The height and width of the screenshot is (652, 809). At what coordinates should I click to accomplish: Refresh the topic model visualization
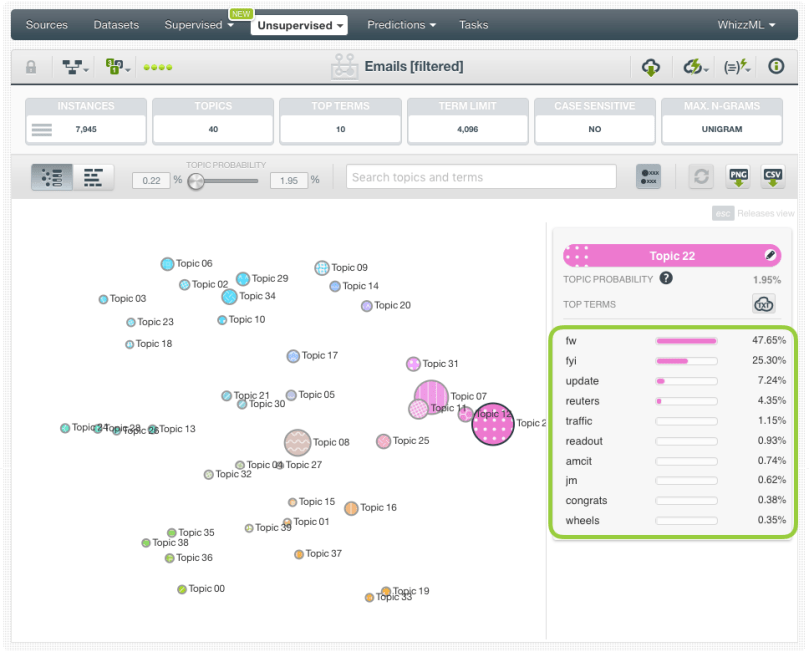(x=702, y=177)
